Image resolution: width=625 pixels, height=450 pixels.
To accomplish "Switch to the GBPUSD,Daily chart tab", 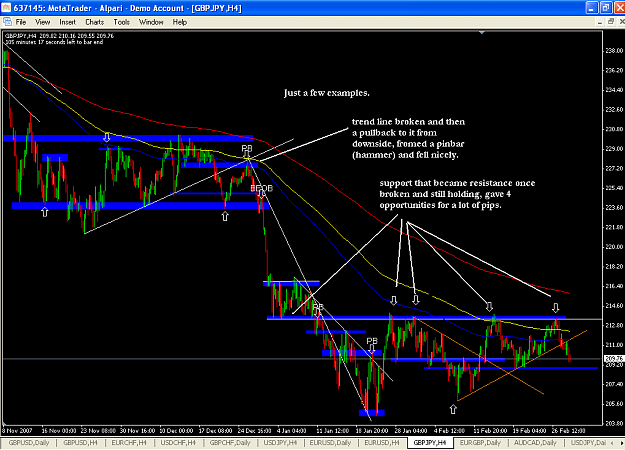I will pos(29,442).
